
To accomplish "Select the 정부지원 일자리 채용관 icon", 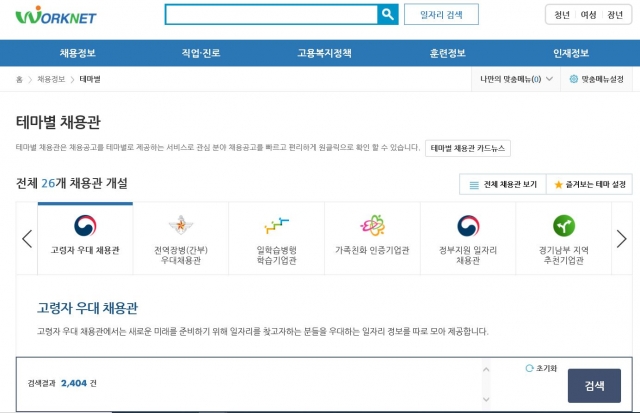I will click(x=468, y=226).
